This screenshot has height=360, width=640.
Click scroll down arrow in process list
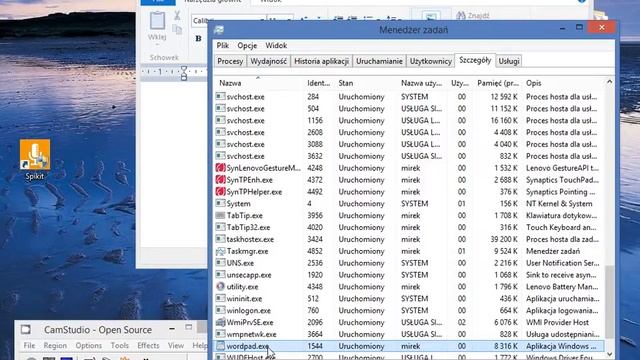pyautogui.click(x=609, y=354)
